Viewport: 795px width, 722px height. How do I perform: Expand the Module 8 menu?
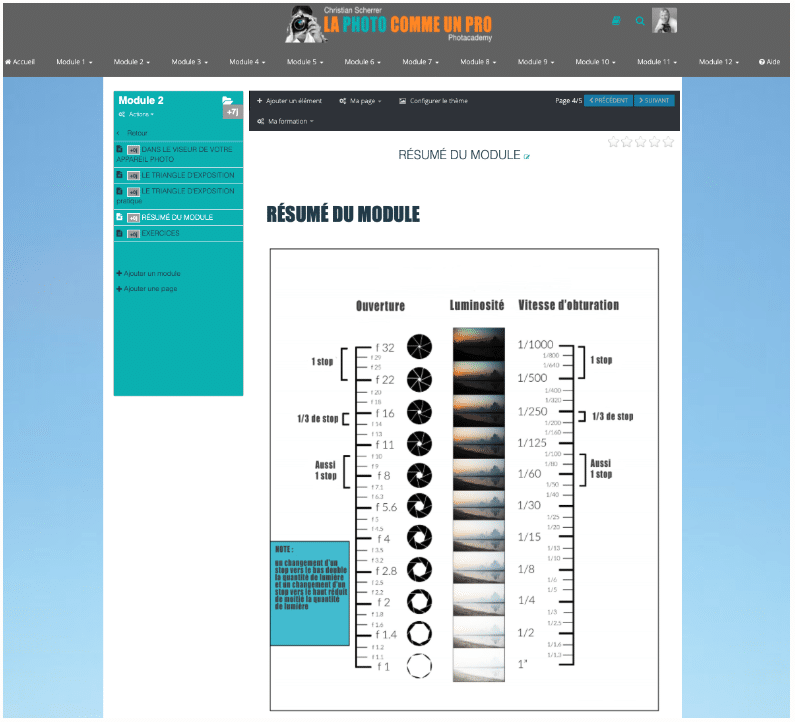478,62
